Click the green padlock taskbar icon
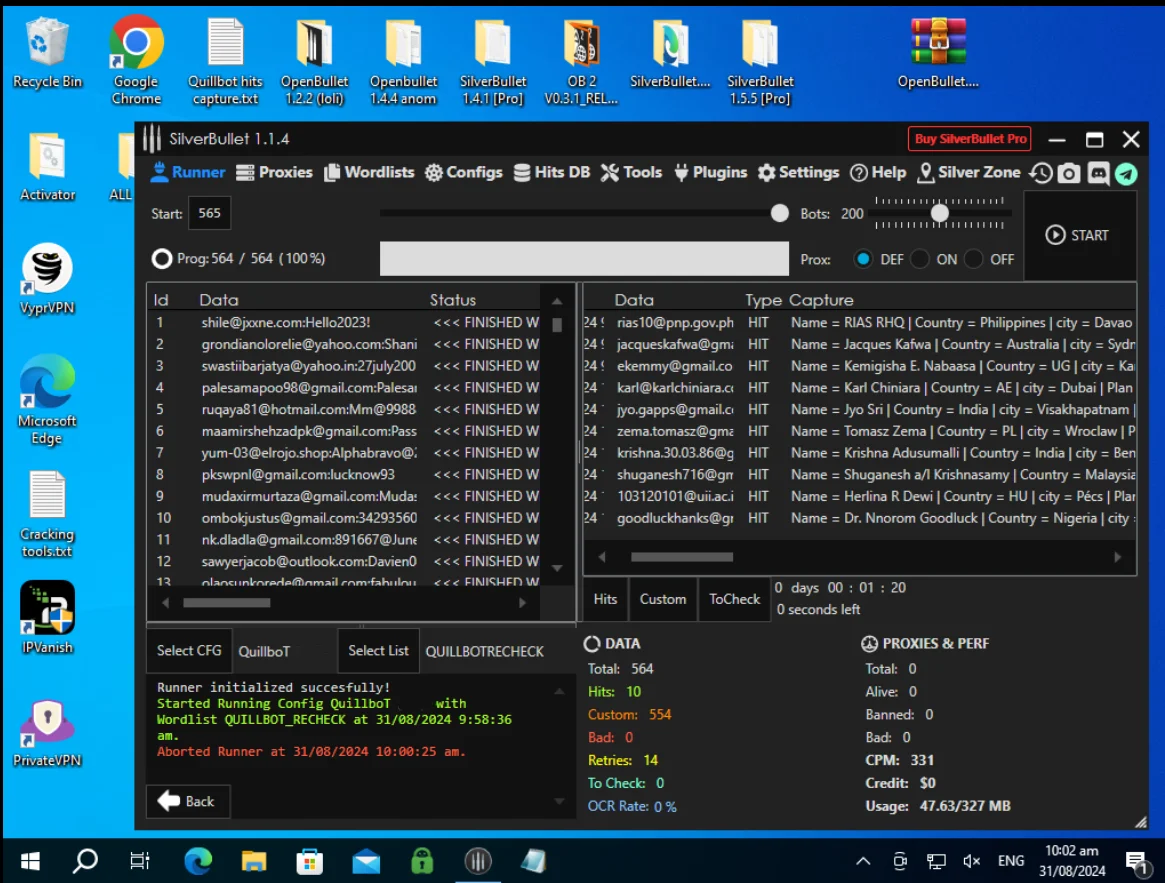 click(421, 861)
